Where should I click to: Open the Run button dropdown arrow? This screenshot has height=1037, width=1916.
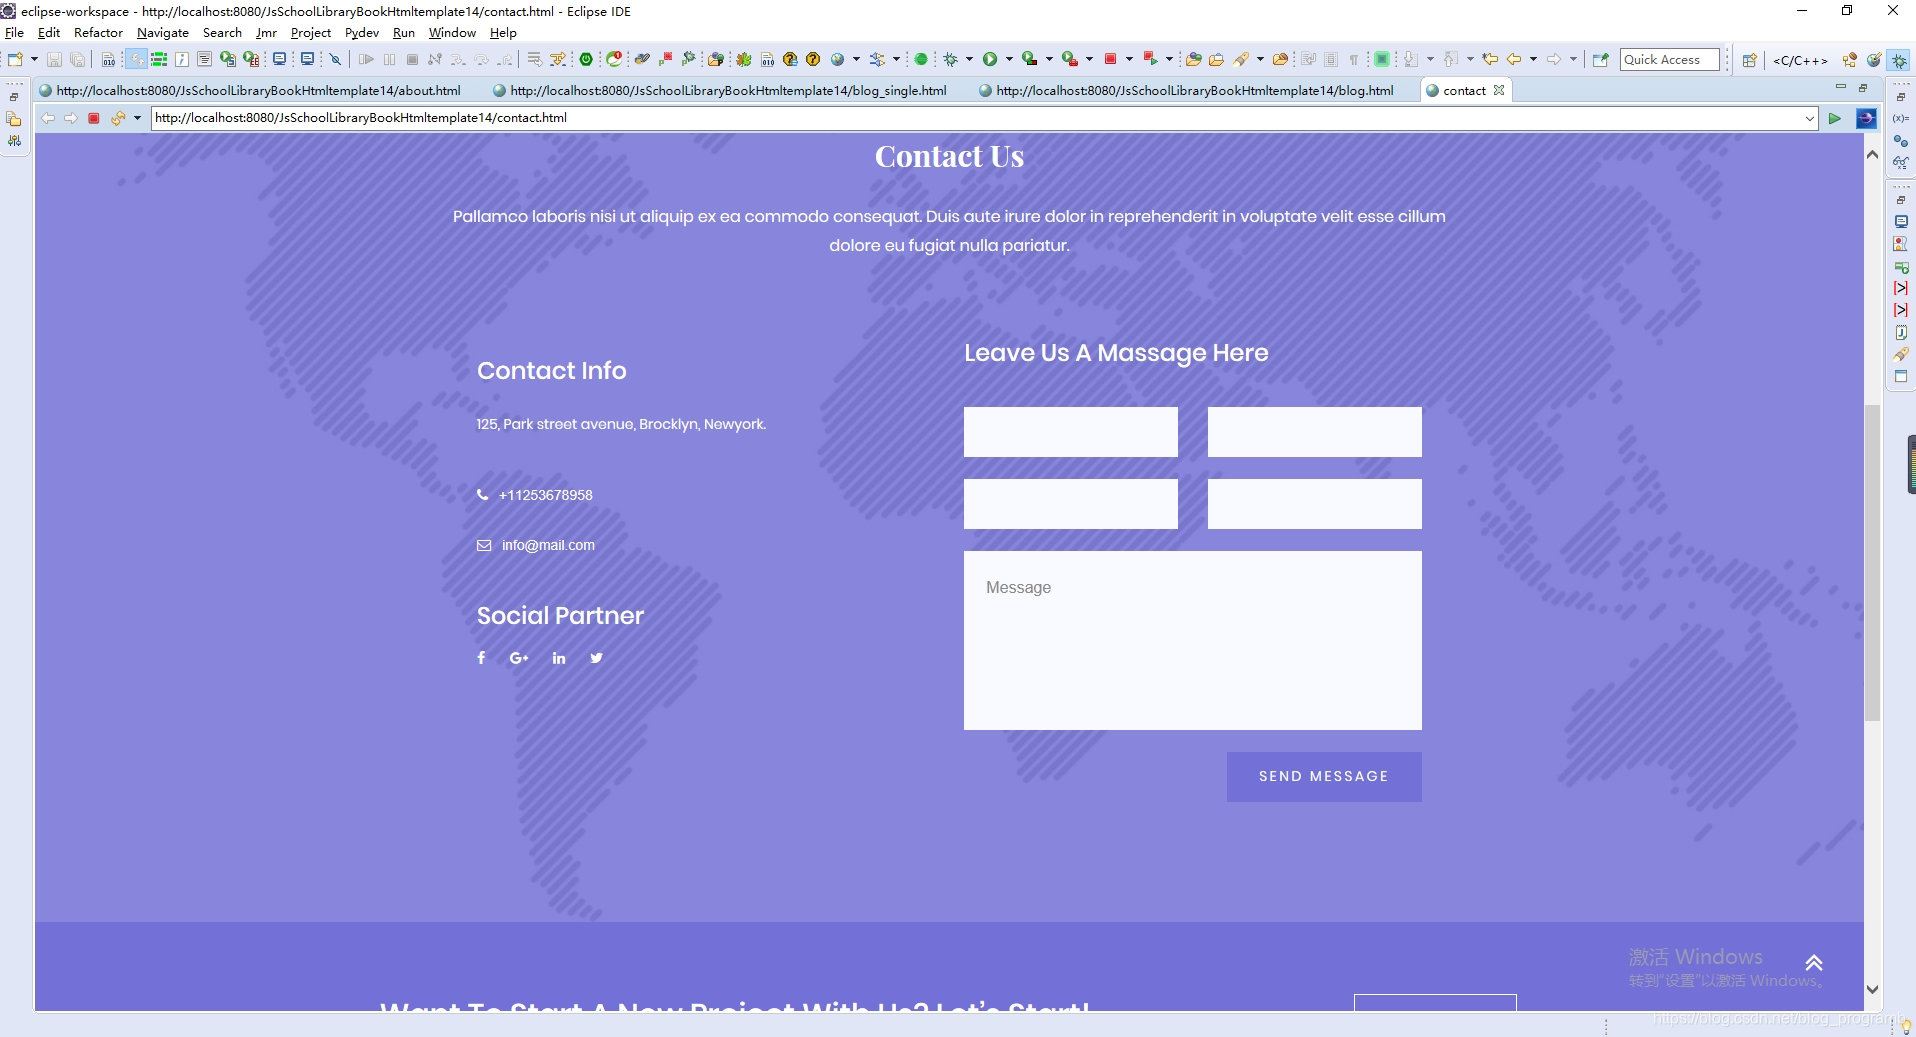(1009, 60)
